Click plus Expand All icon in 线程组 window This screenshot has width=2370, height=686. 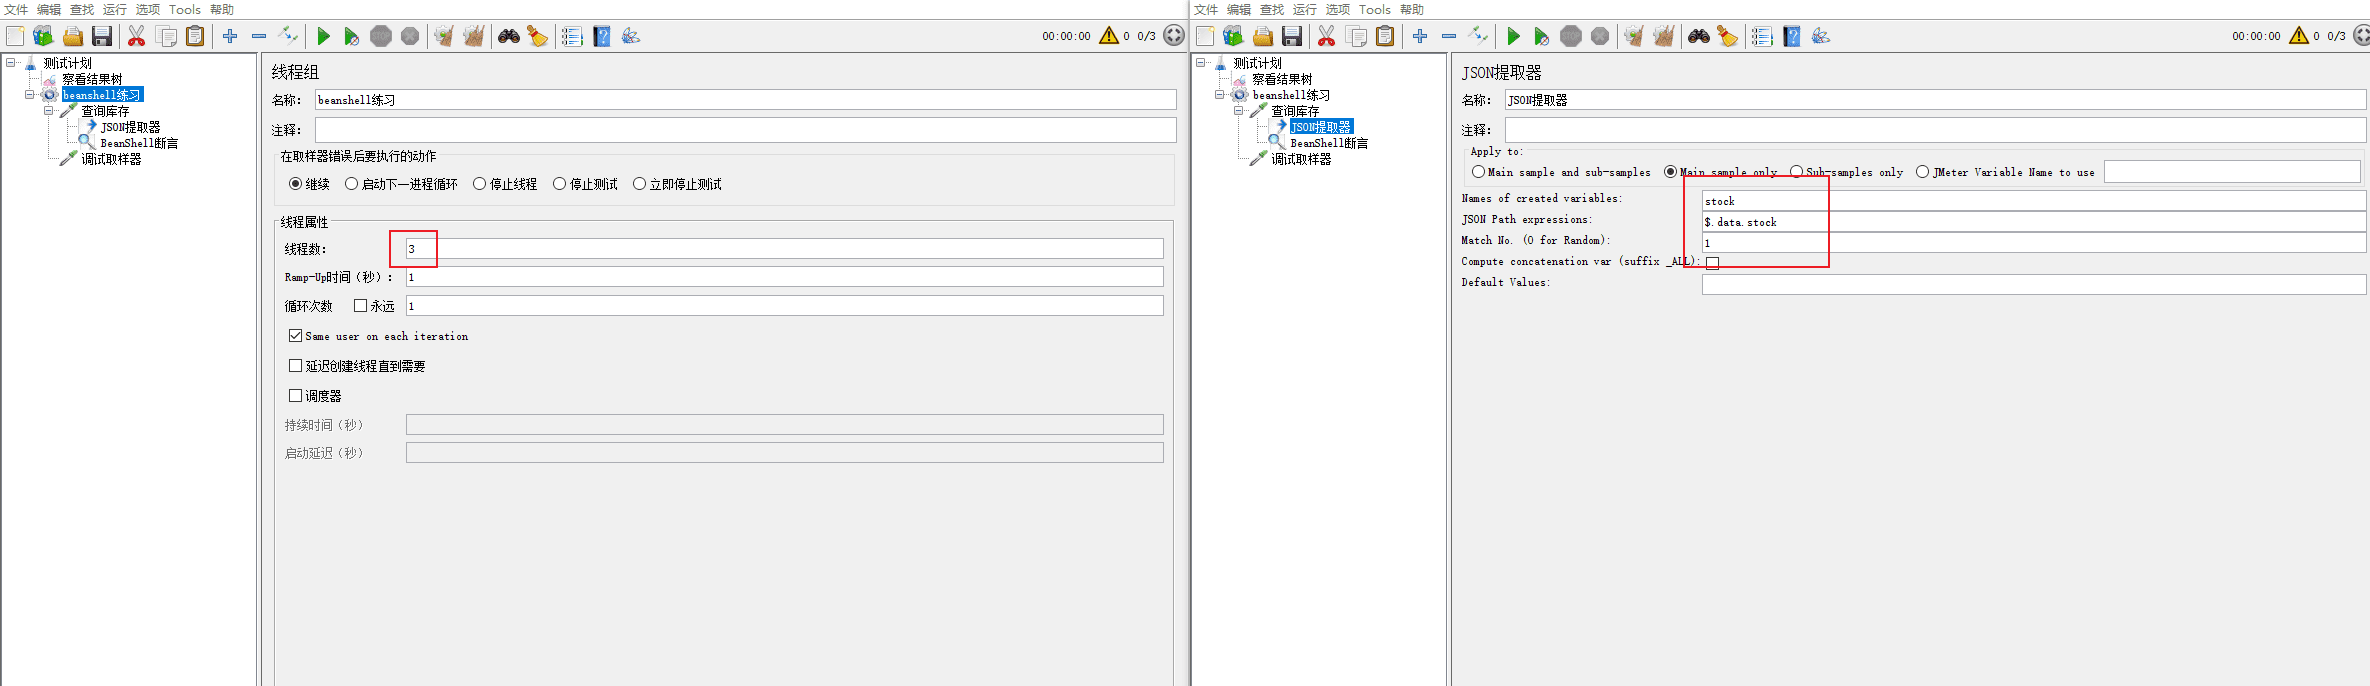click(x=230, y=36)
